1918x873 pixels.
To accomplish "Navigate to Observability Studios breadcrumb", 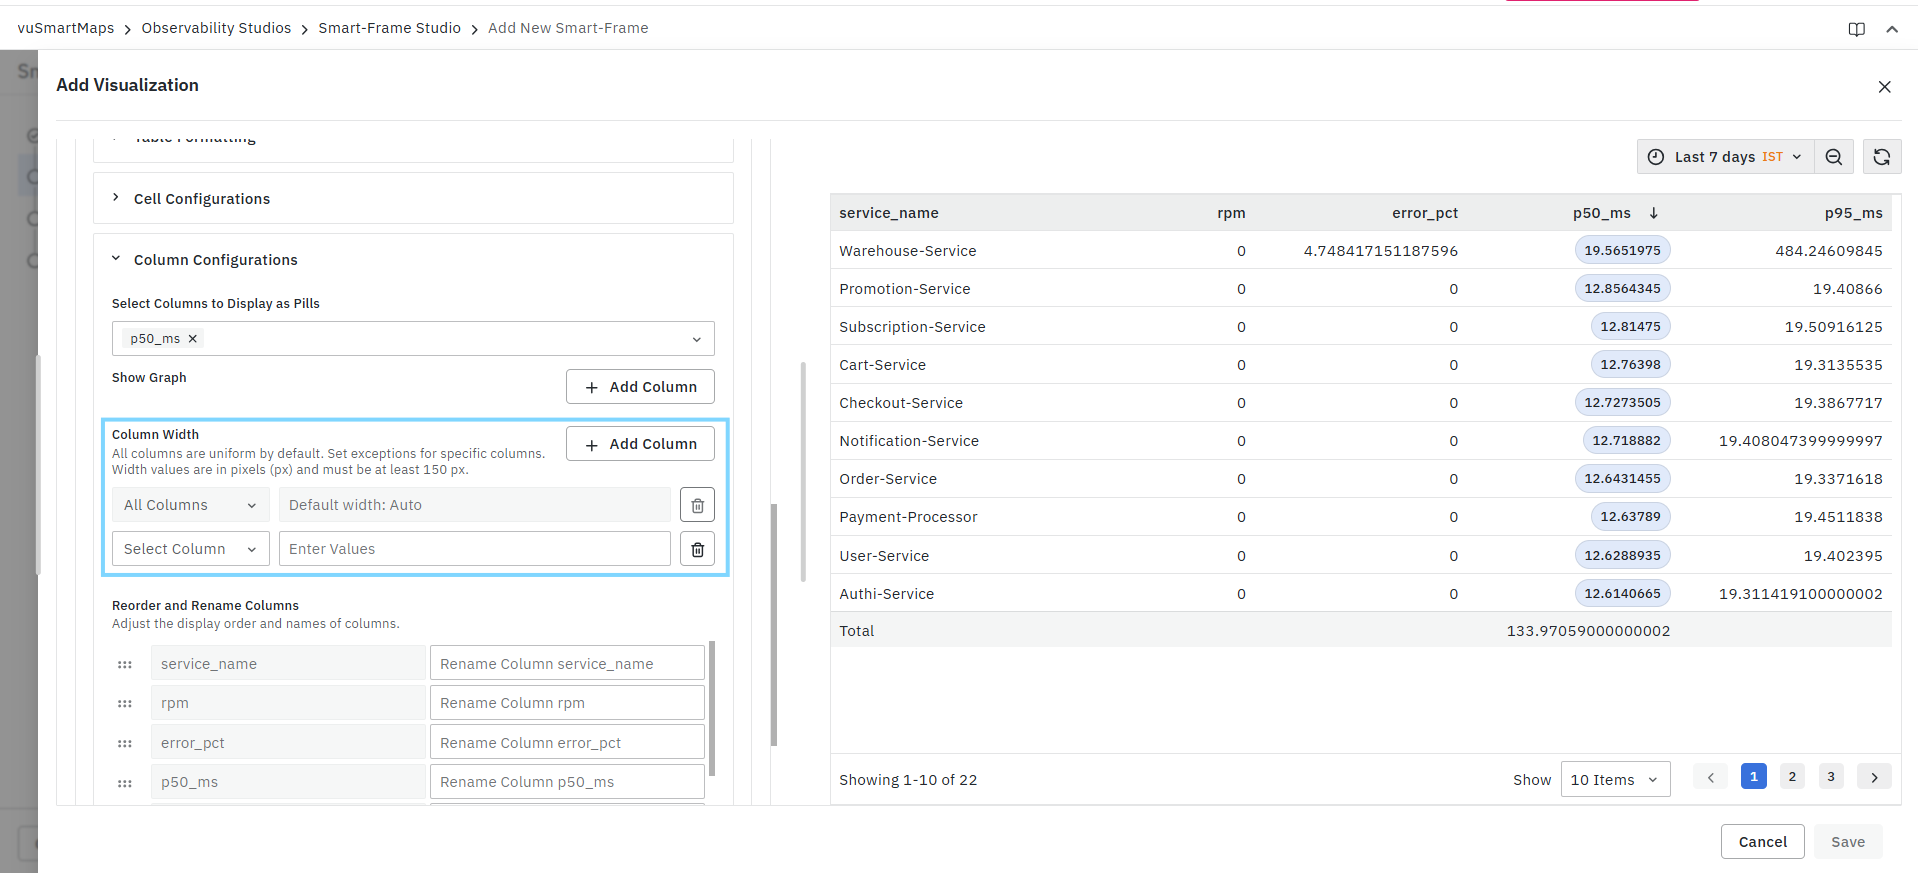I will point(216,29).
